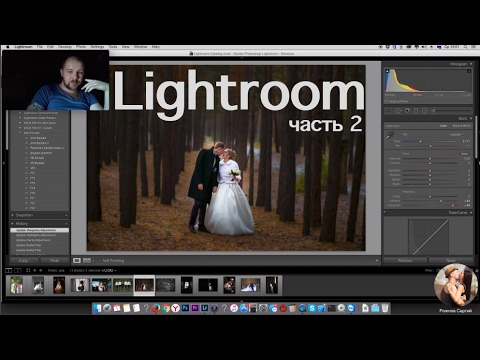This screenshot has height=360, width=480.
Task: Open the Trash in the Dock
Action: pyautogui.click(x=385, y=308)
